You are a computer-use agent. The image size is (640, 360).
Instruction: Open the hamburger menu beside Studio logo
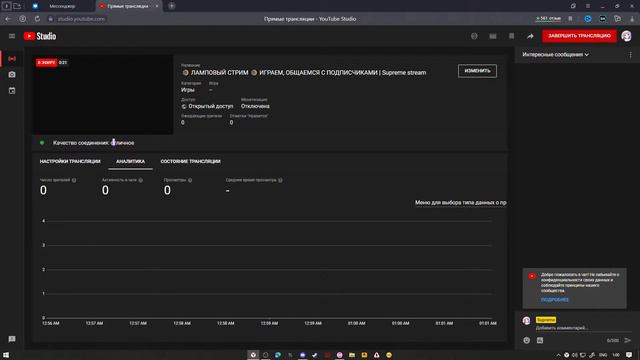tap(12, 36)
